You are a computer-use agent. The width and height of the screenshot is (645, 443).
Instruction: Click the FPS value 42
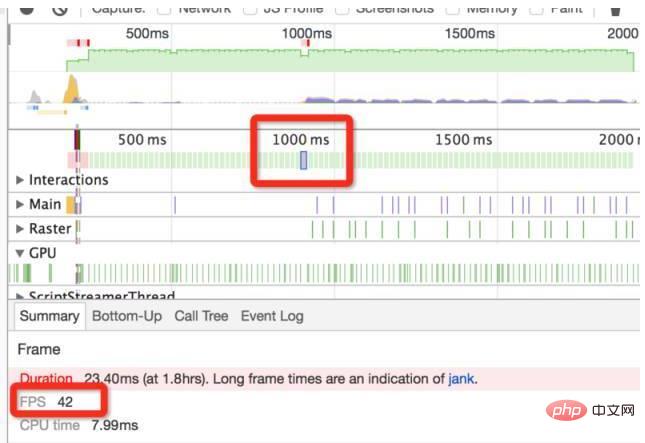[x=65, y=401]
